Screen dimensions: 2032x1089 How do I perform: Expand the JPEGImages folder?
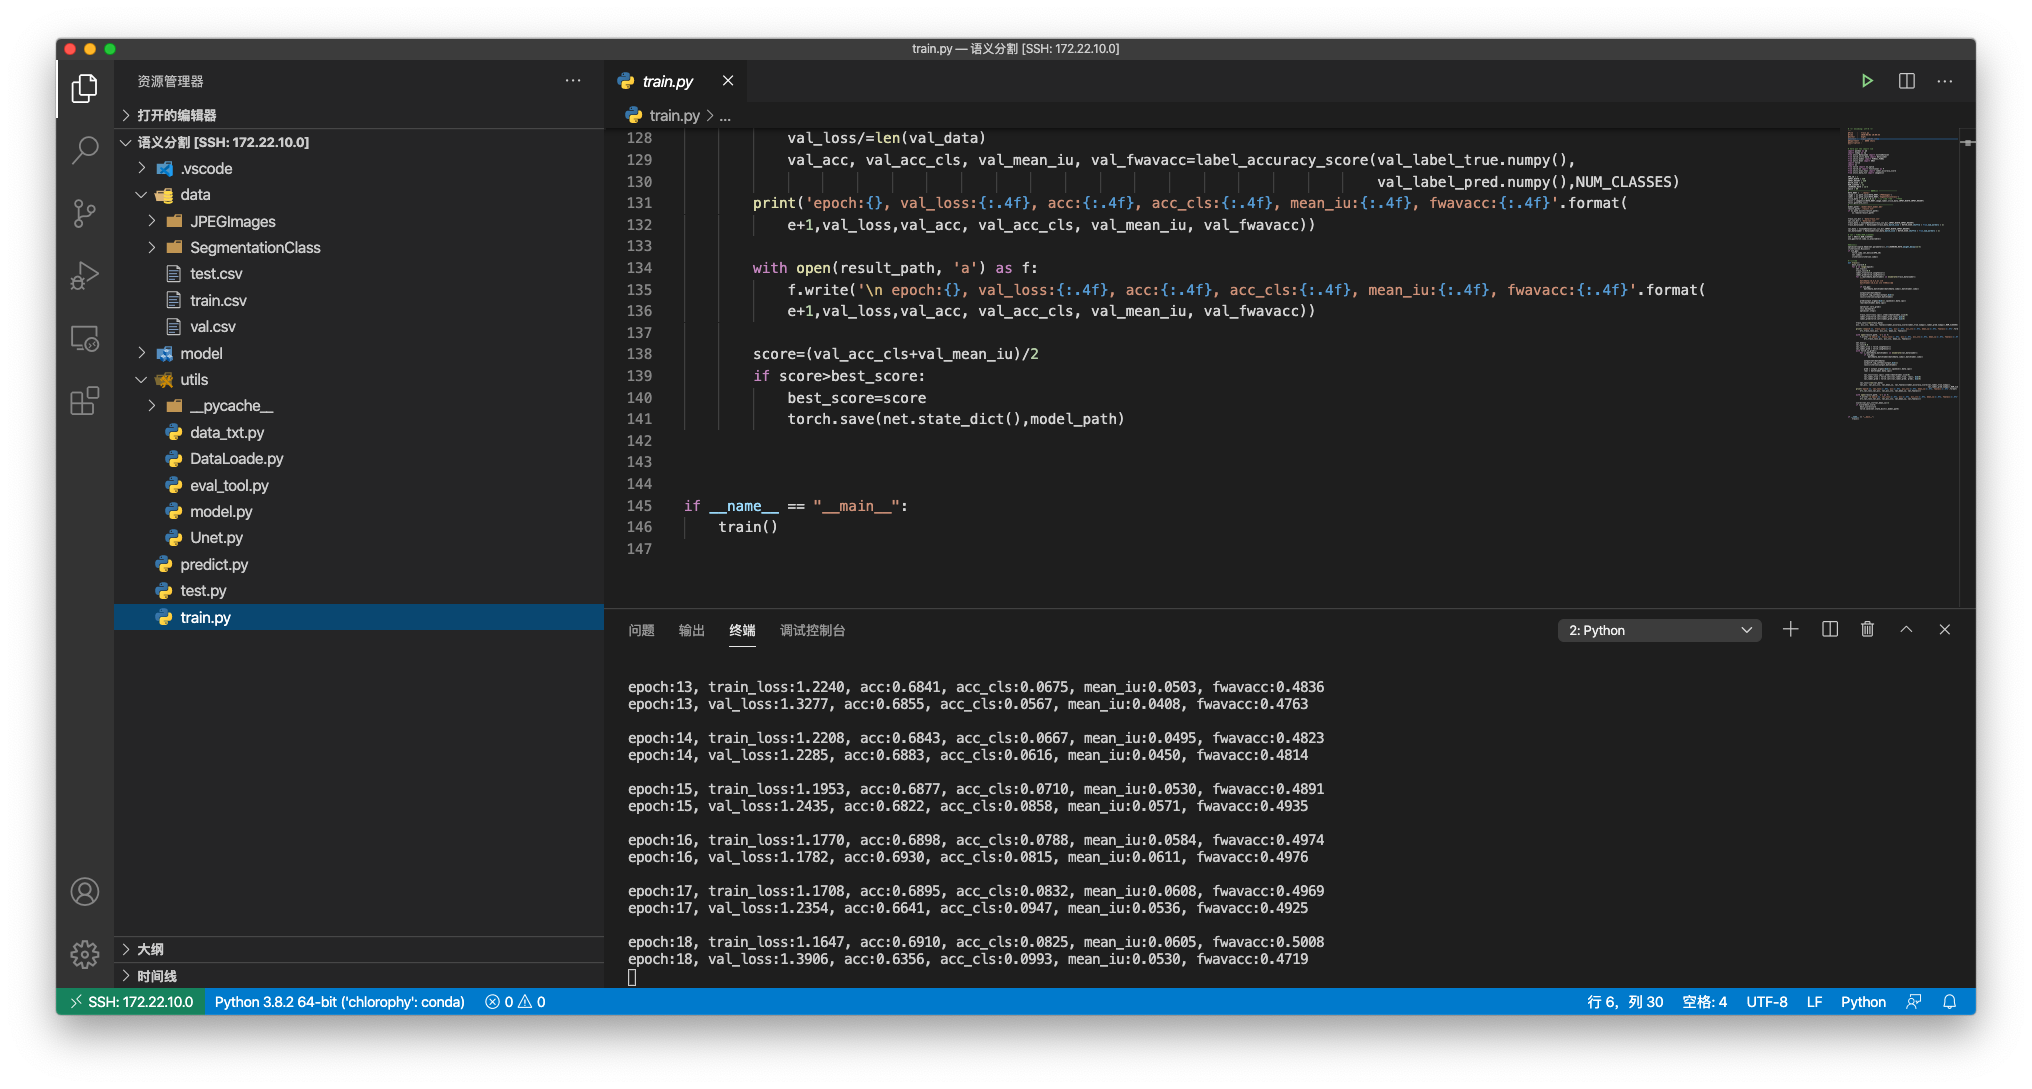(232, 221)
